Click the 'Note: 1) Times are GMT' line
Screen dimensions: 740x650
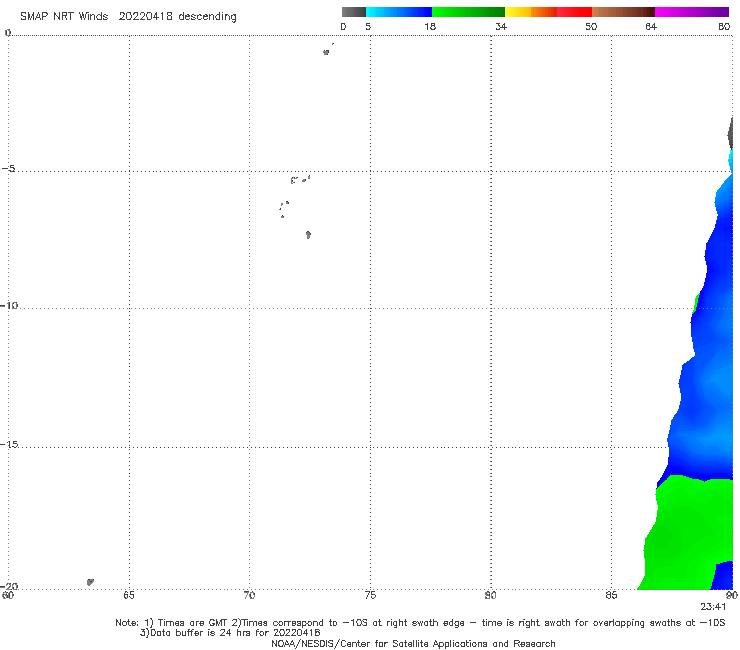(x=420, y=623)
